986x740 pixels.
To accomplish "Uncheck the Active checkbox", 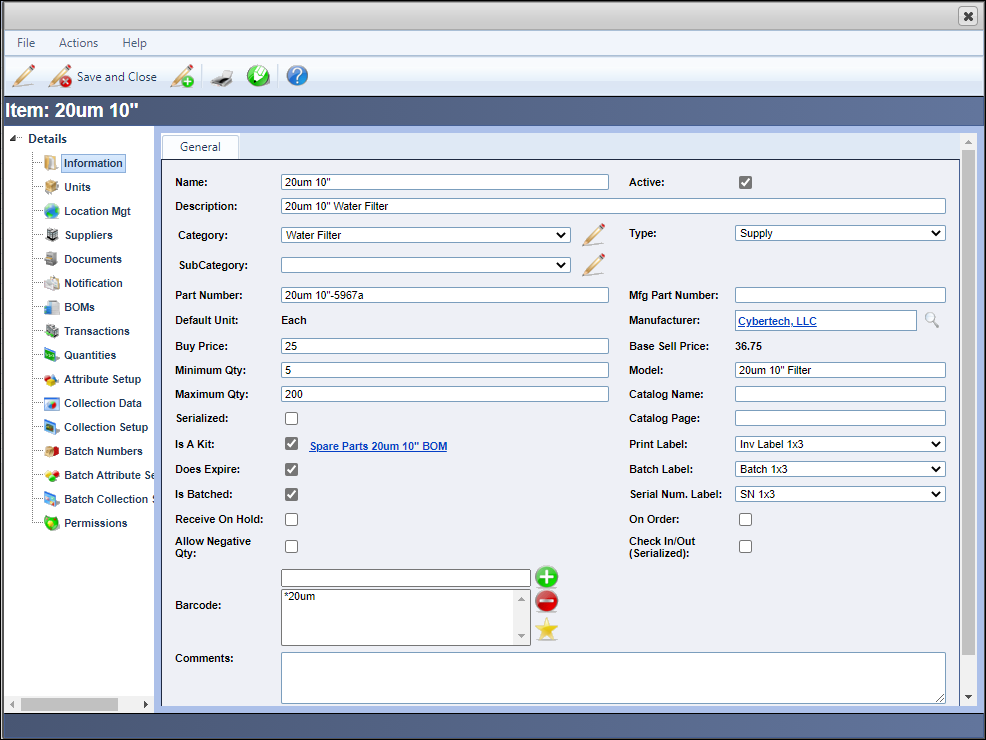I will [x=745, y=182].
